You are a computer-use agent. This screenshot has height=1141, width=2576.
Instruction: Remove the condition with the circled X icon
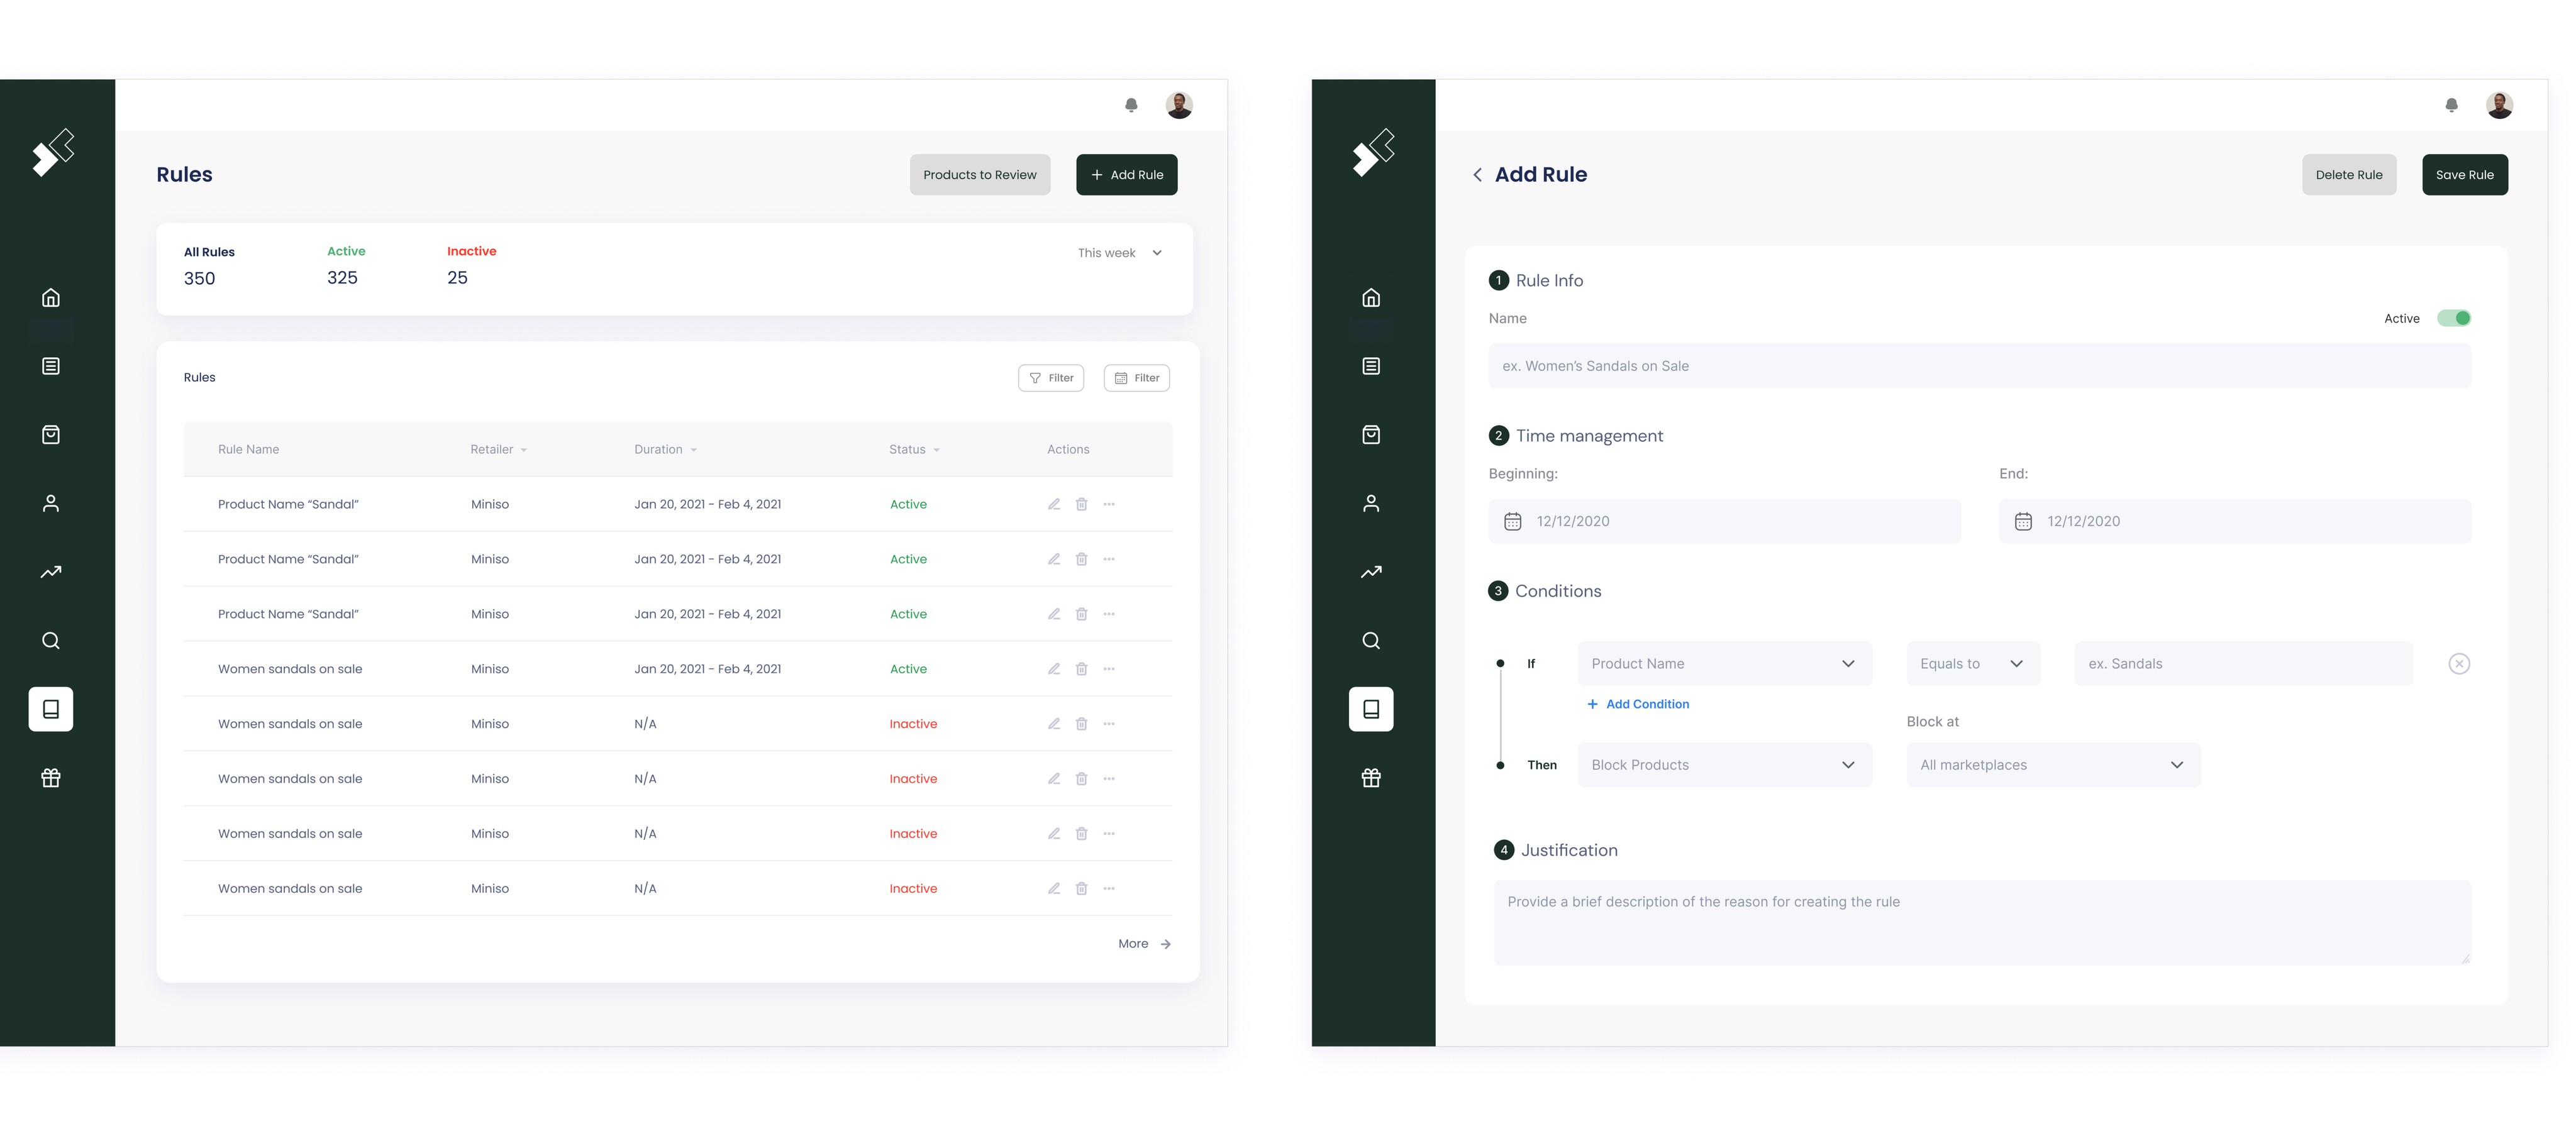(x=2459, y=664)
